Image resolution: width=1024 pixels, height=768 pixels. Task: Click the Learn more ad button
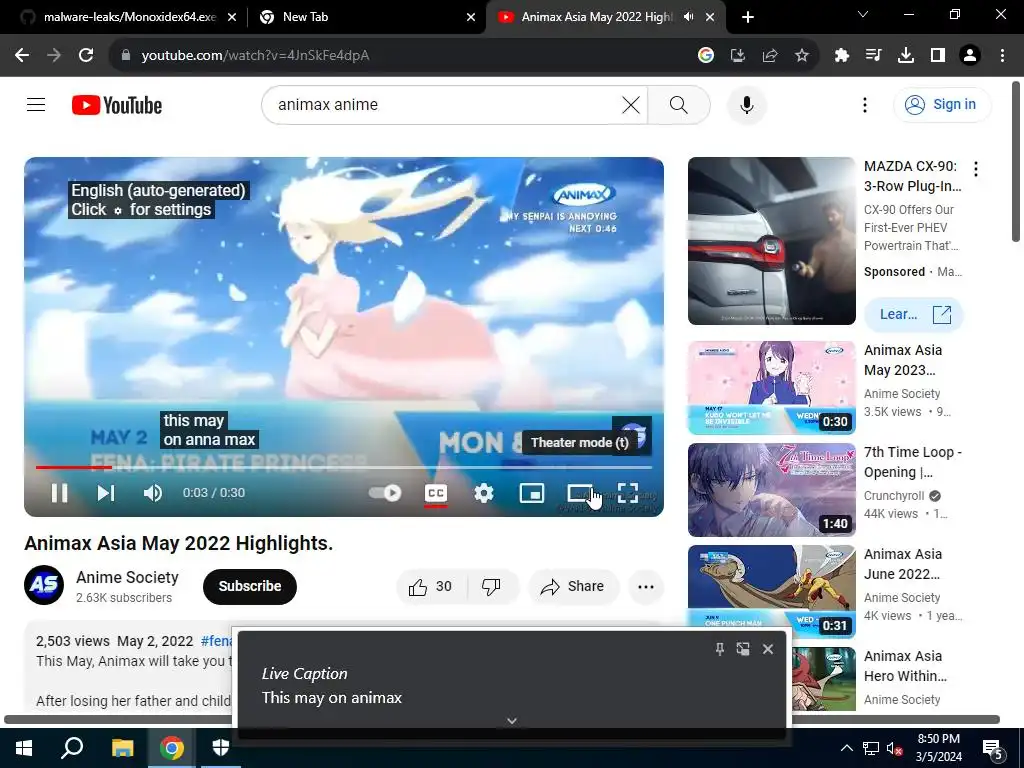click(x=914, y=314)
